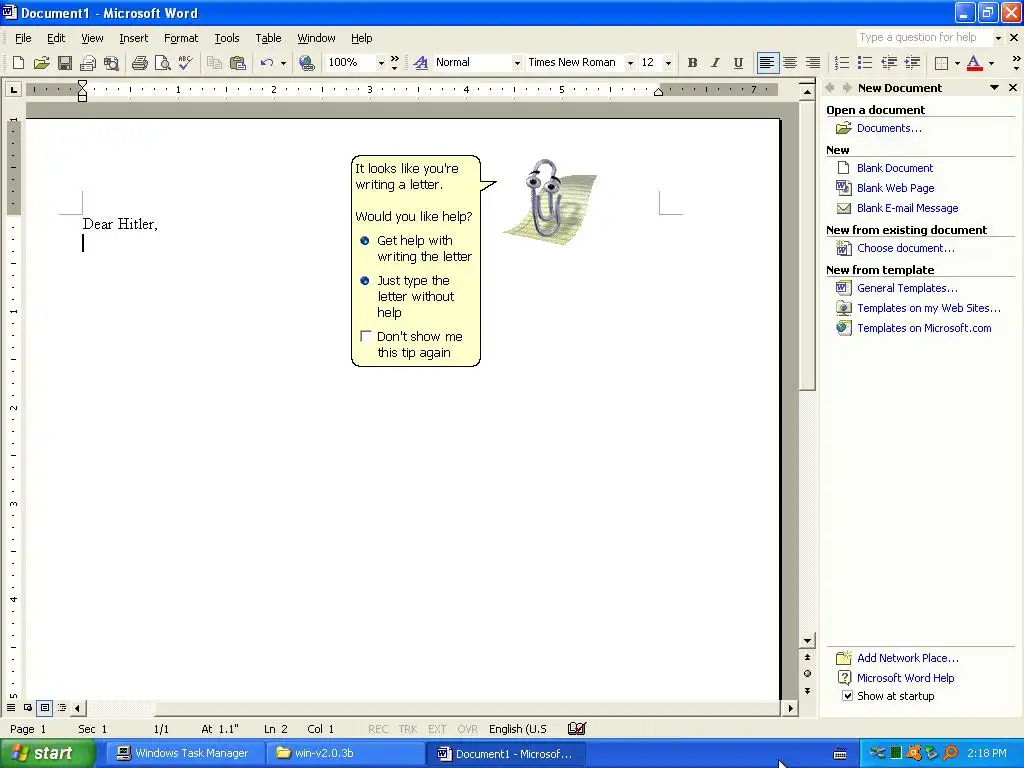Image resolution: width=1024 pixels, height=768 pixels.
Task: Apply the red font color button
Action: 974,63
